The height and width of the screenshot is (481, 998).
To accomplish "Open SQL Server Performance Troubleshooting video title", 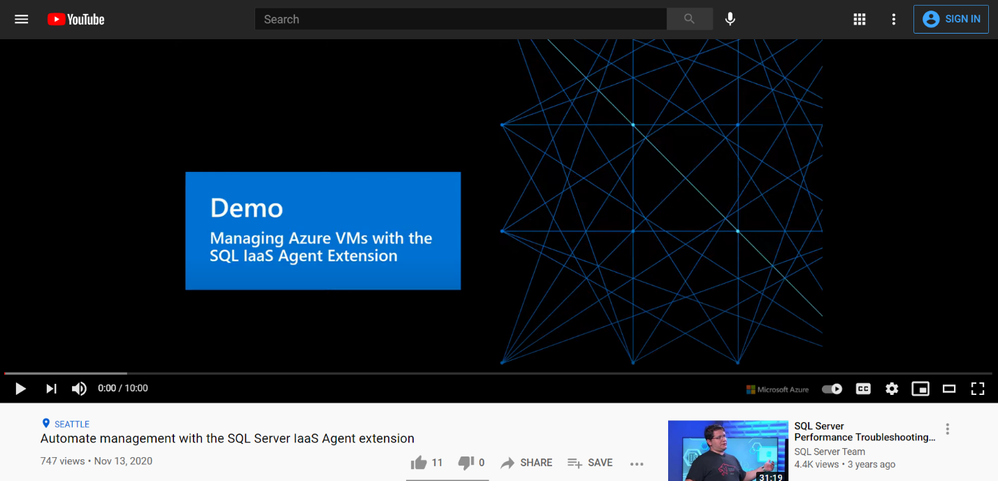I will point(864,431).
